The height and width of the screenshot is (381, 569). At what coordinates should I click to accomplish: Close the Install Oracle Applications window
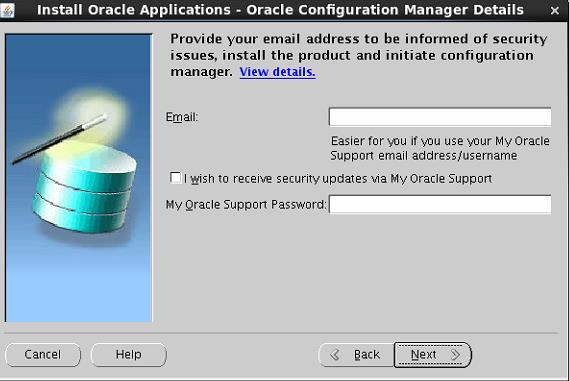pyautogui.click(x=554, y=11)
